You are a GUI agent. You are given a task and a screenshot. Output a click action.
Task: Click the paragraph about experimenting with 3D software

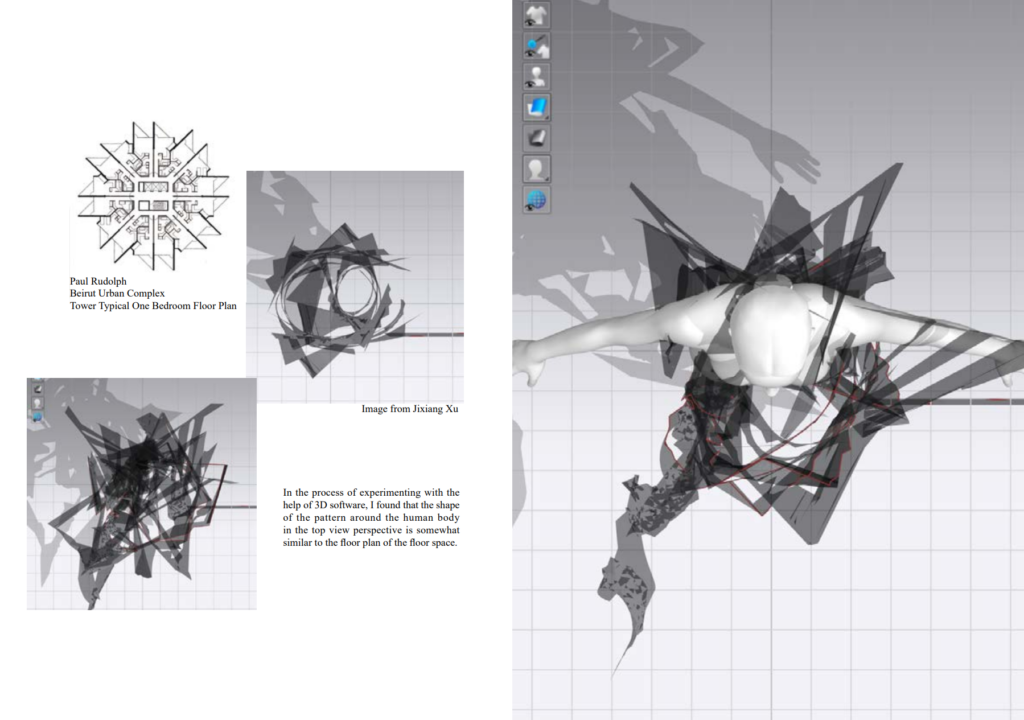(x=371, y=517)
